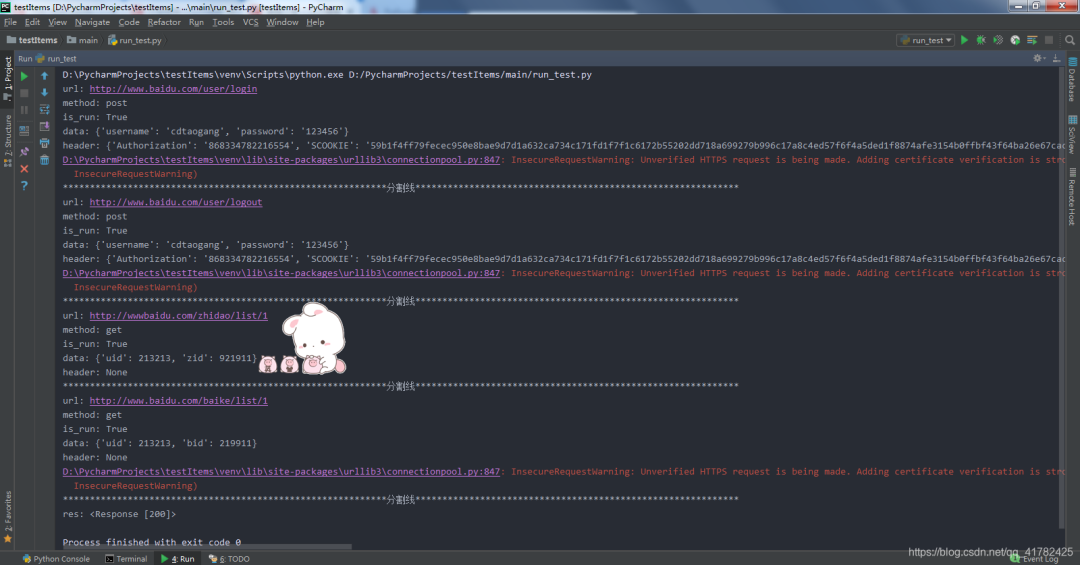Open connectionpool.py:847 link under baike/list/1
Viewport: 1080px width, 565px height.
[x=281, y=472]
